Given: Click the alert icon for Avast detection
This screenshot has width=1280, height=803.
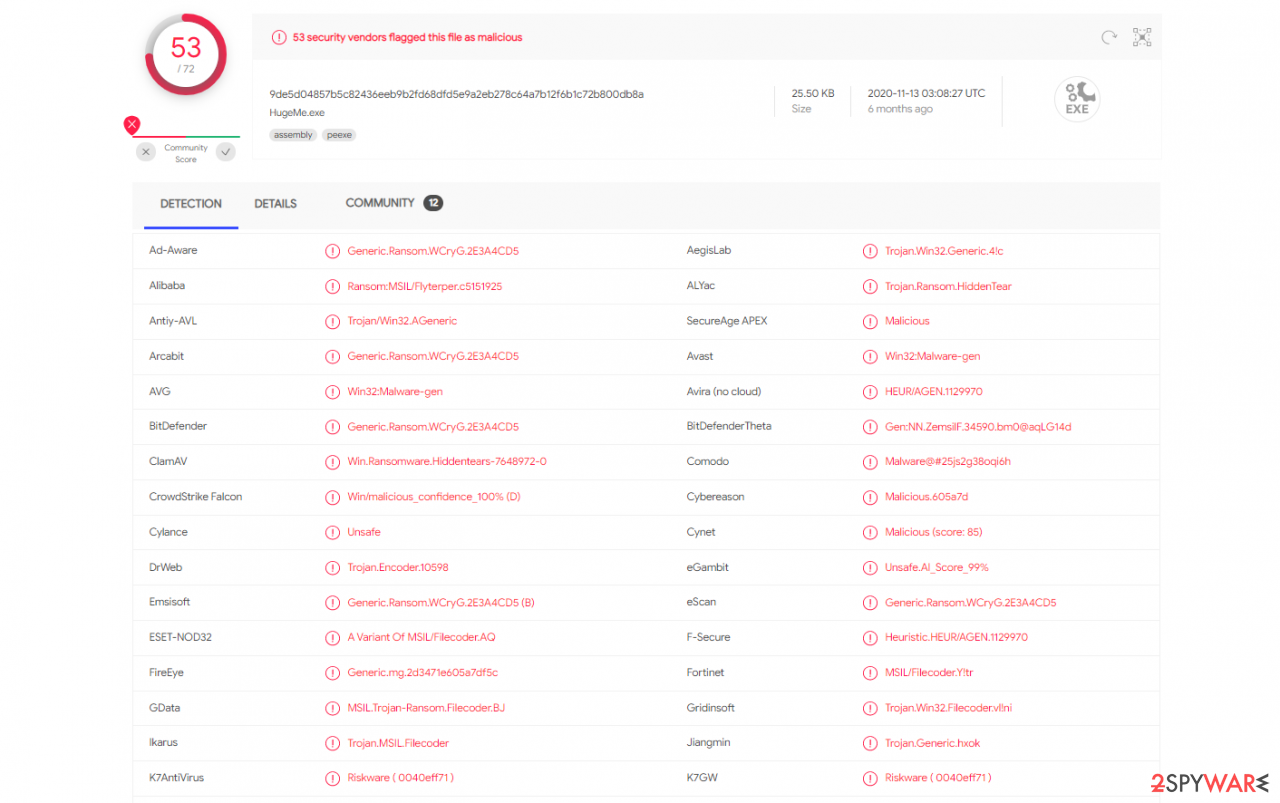Looking at the screenshot, I should (870, 356).
